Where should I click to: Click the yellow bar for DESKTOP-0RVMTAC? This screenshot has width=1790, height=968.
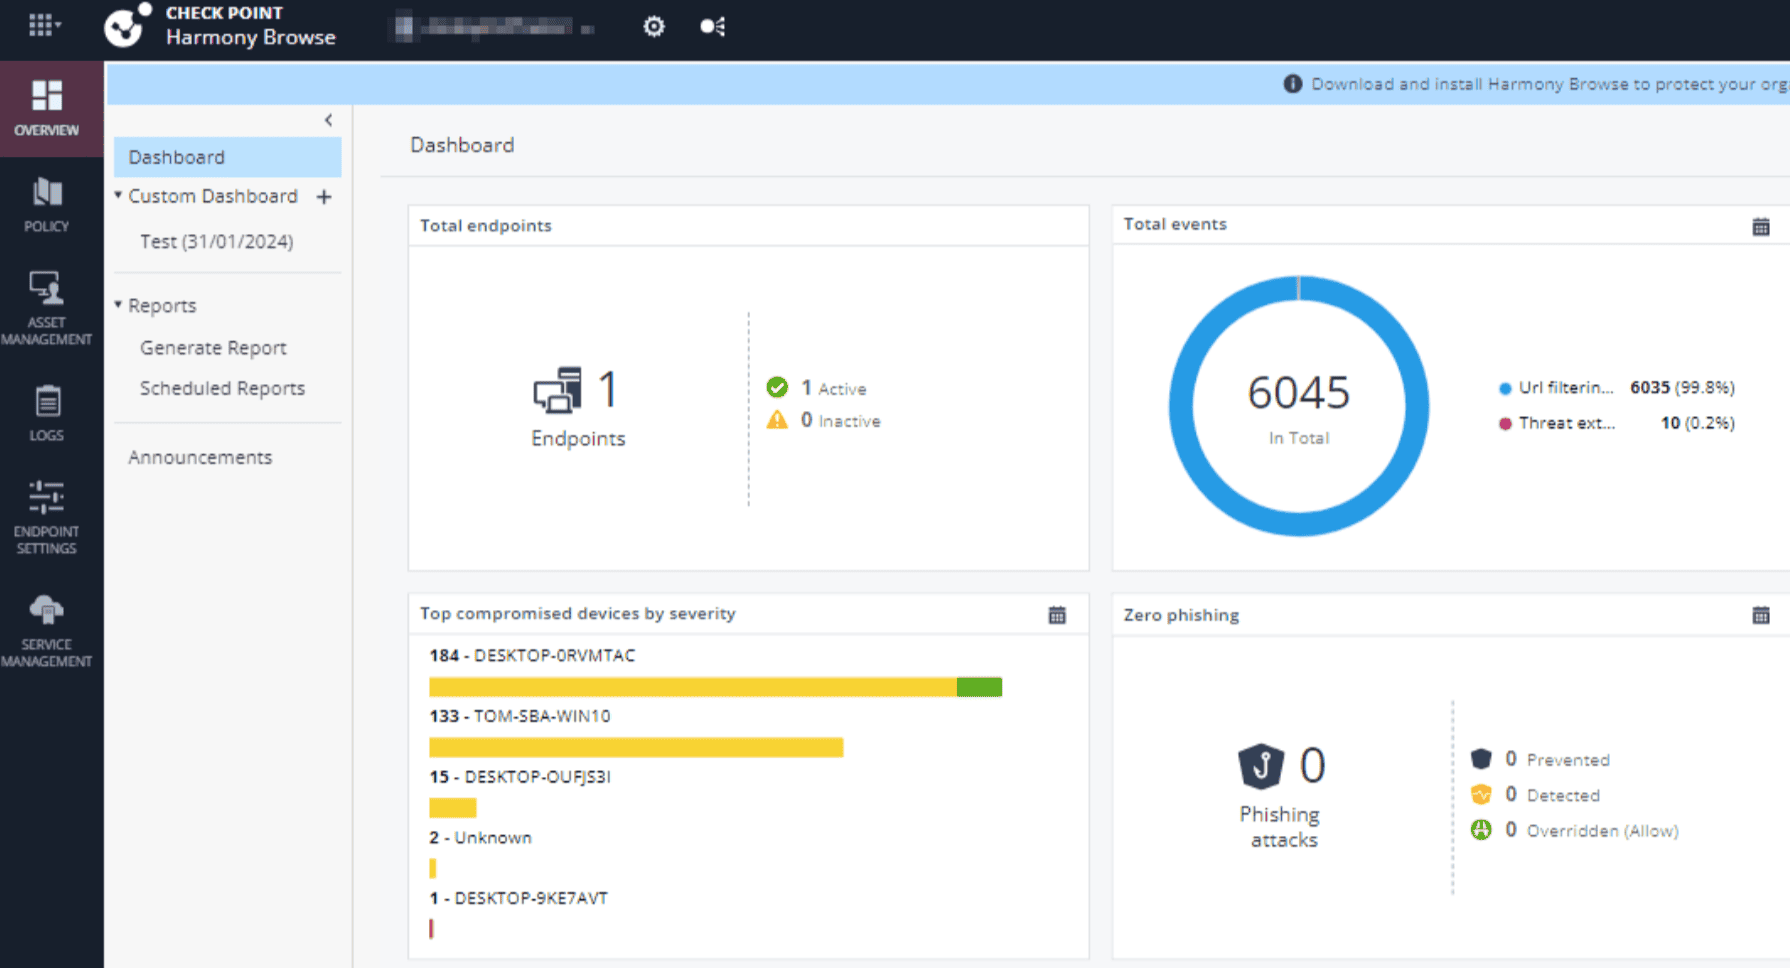tap(693, 687)
